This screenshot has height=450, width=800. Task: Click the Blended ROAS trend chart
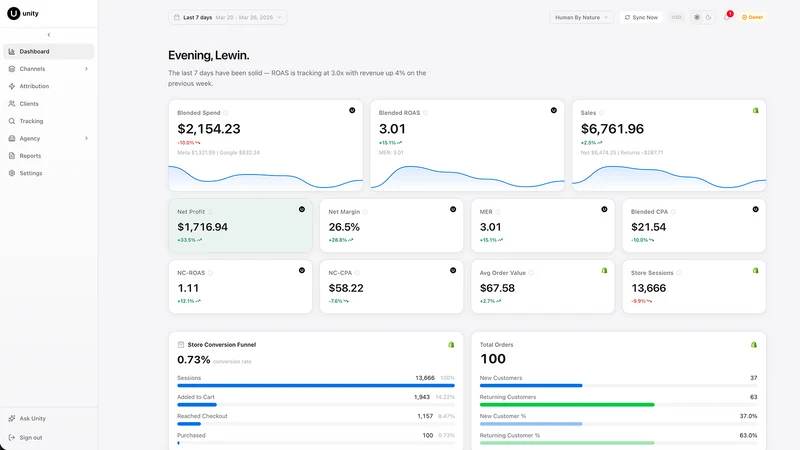pyautogui.click(x=467, y=177)
